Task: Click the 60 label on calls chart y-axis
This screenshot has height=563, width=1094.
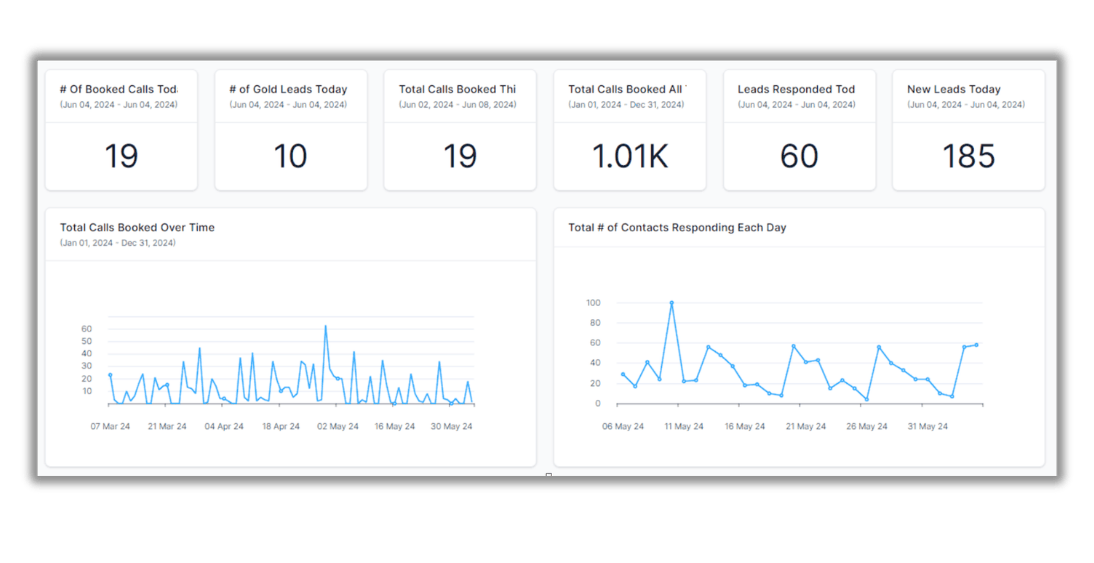Action: [87, 329]
